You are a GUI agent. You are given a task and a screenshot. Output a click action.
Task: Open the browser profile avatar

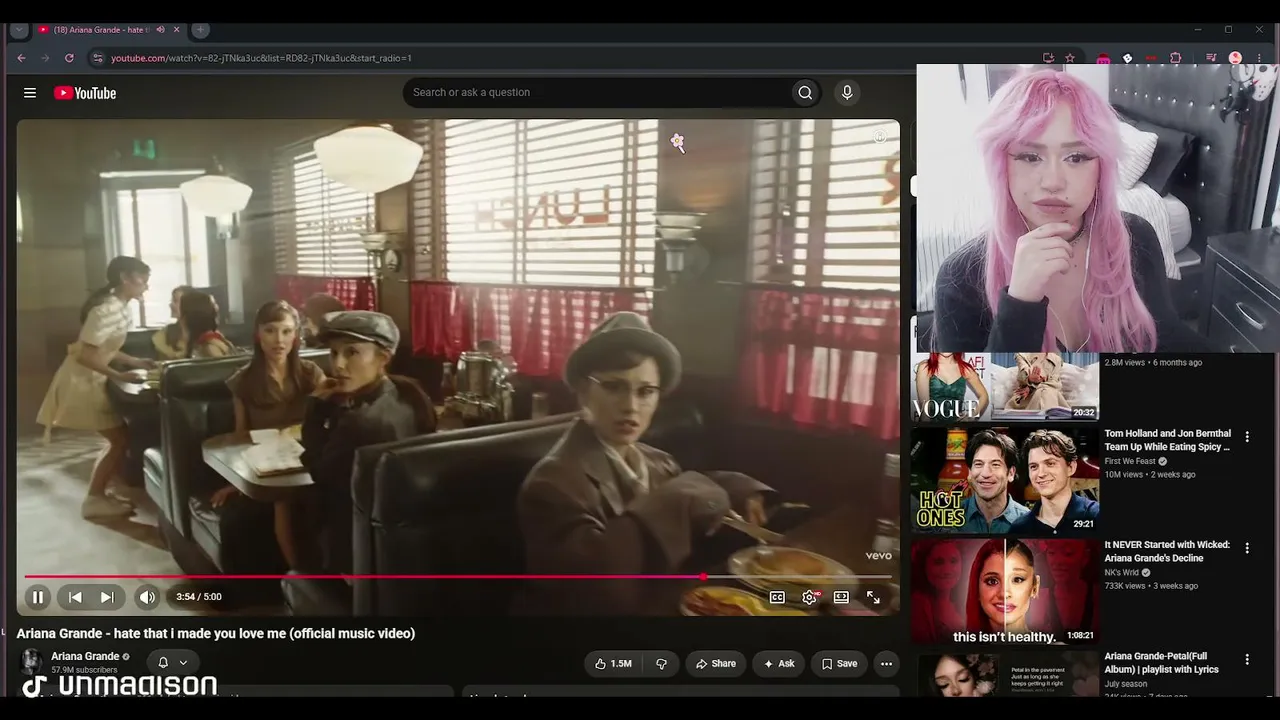(1235, 58)
